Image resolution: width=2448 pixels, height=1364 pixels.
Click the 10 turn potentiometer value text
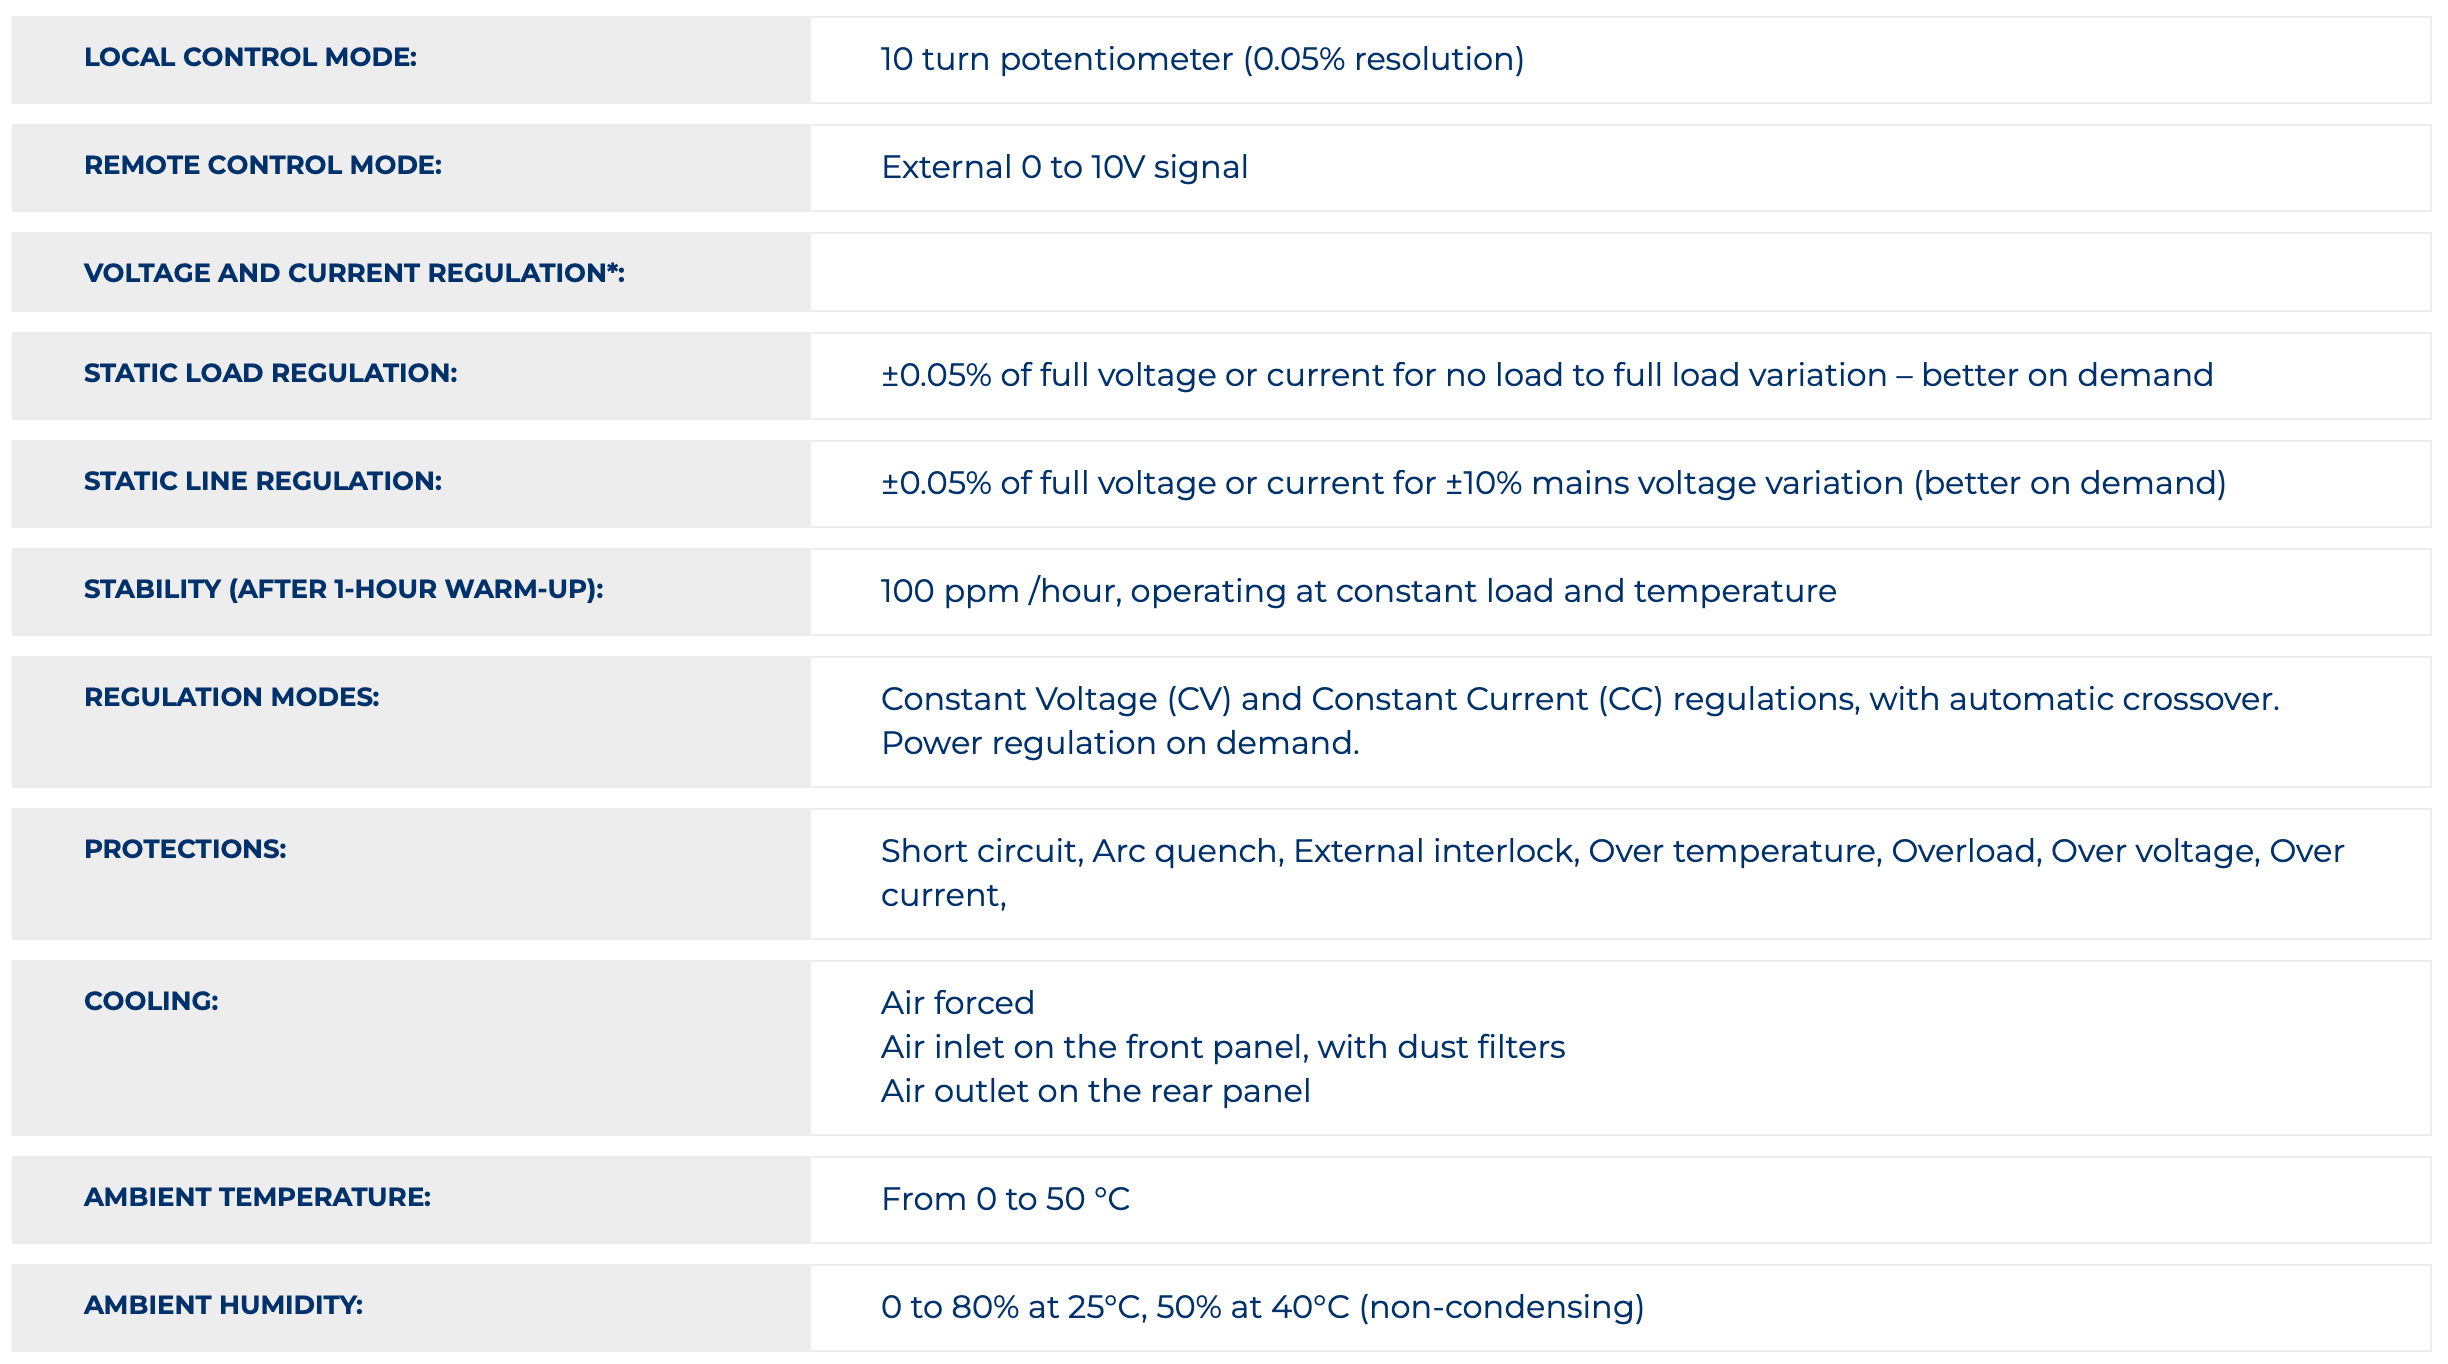click(1202, 60)
